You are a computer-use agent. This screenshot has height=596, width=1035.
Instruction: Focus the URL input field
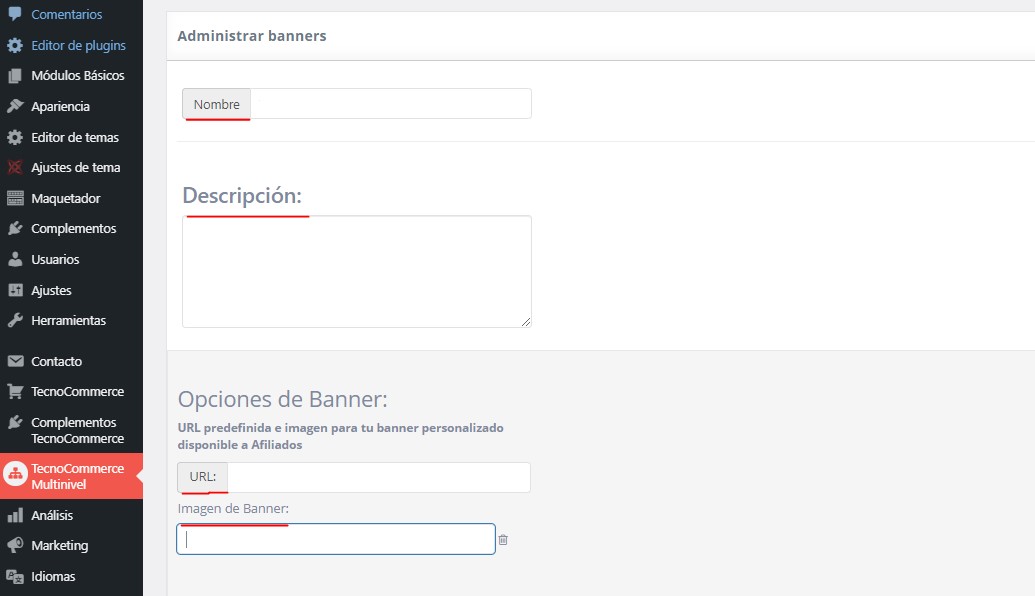click(378, 477)
